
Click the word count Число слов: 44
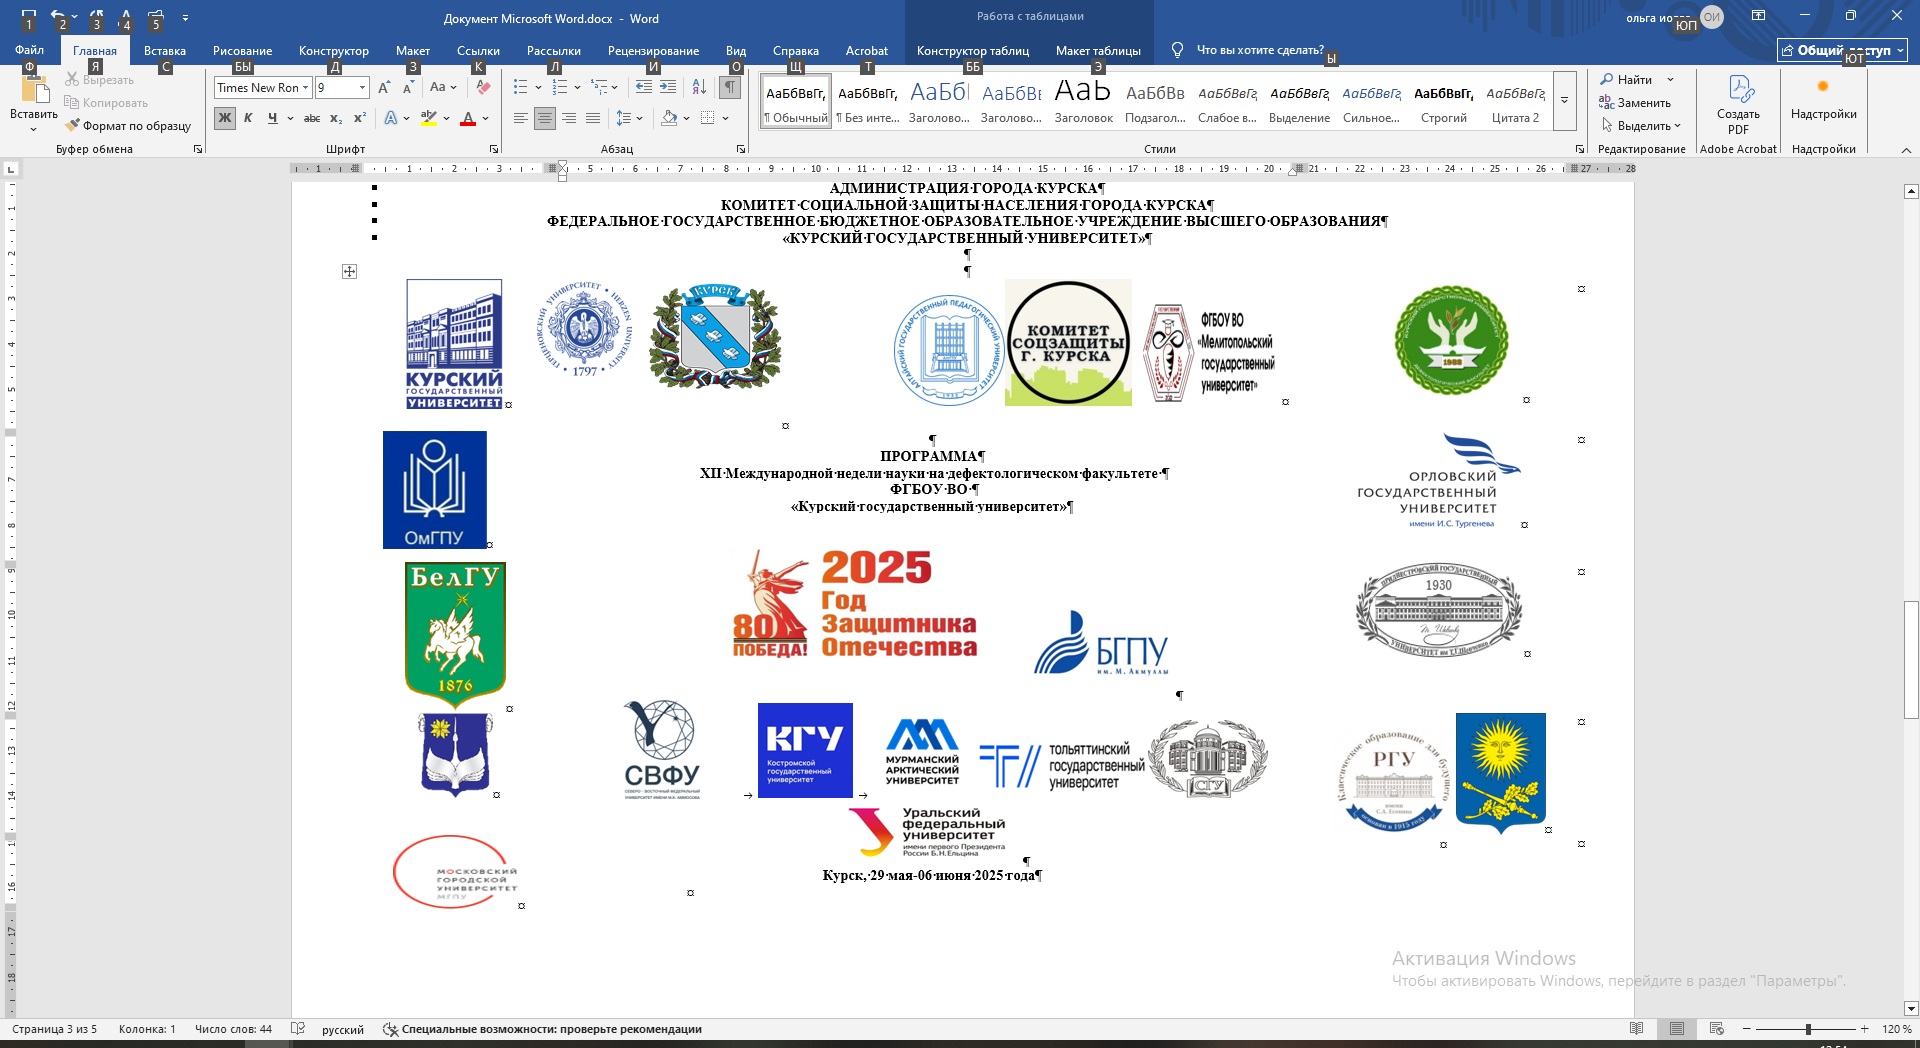233,1029
